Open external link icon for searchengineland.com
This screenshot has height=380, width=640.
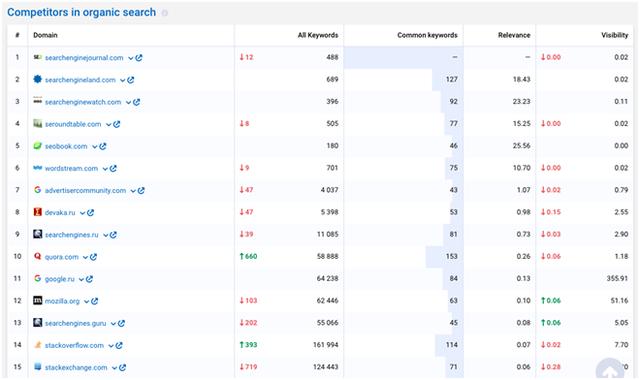click(131, 80)
